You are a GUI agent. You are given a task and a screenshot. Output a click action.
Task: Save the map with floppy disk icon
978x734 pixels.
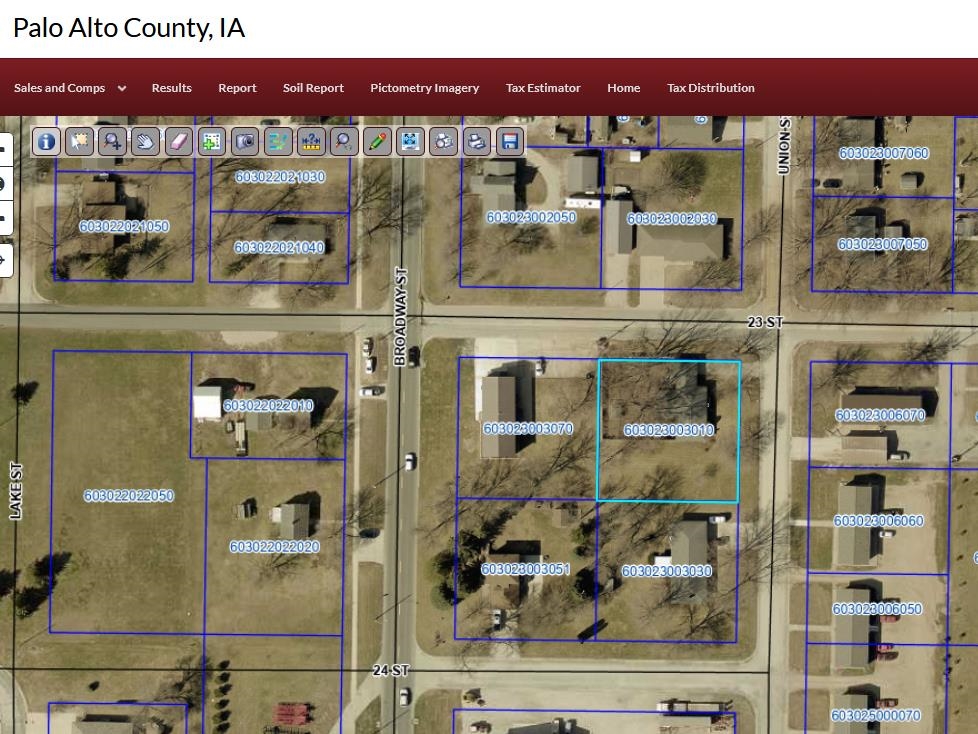tap(510, 141)
